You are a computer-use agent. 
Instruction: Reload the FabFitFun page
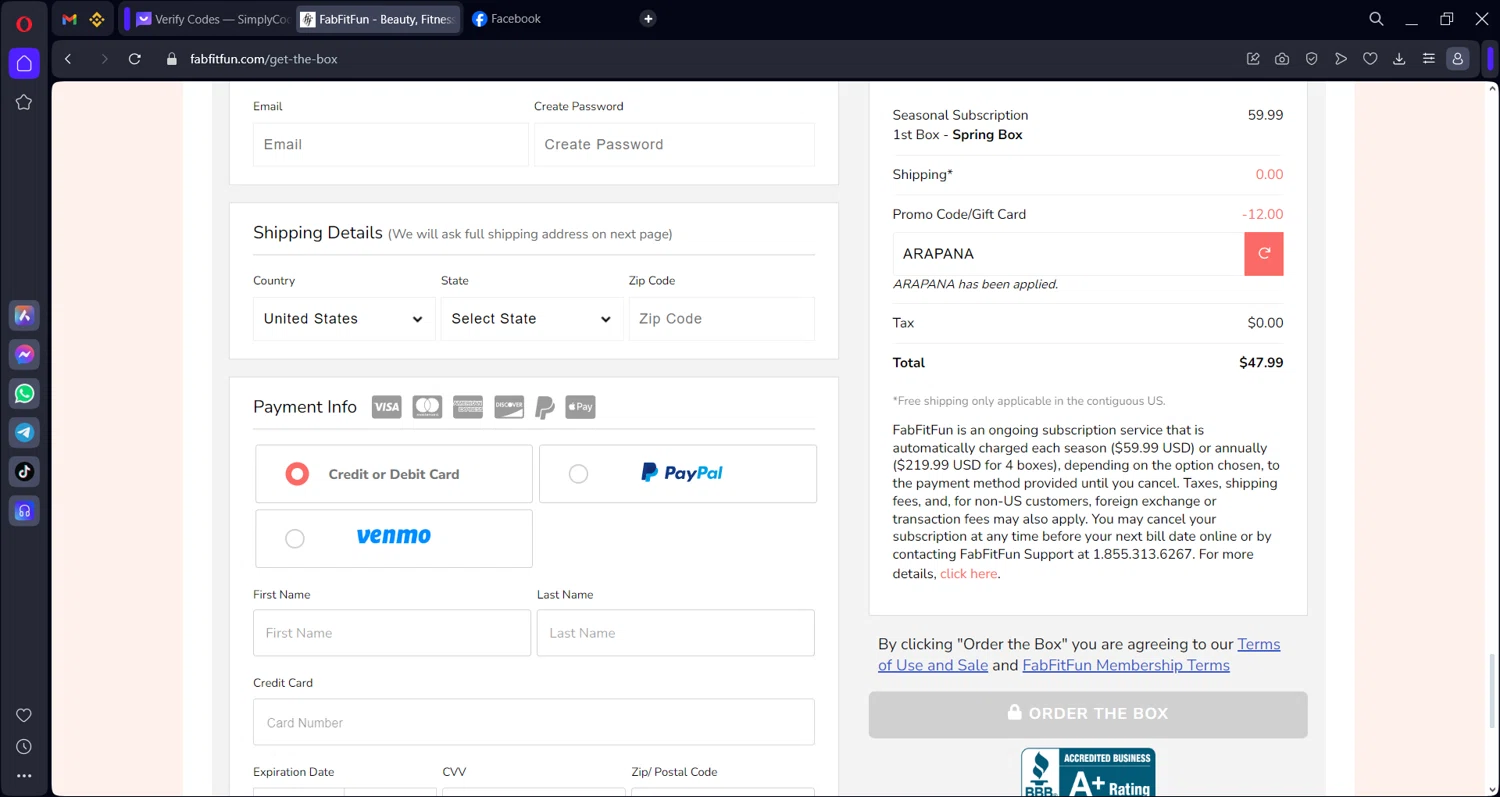[x=135, y=59]
